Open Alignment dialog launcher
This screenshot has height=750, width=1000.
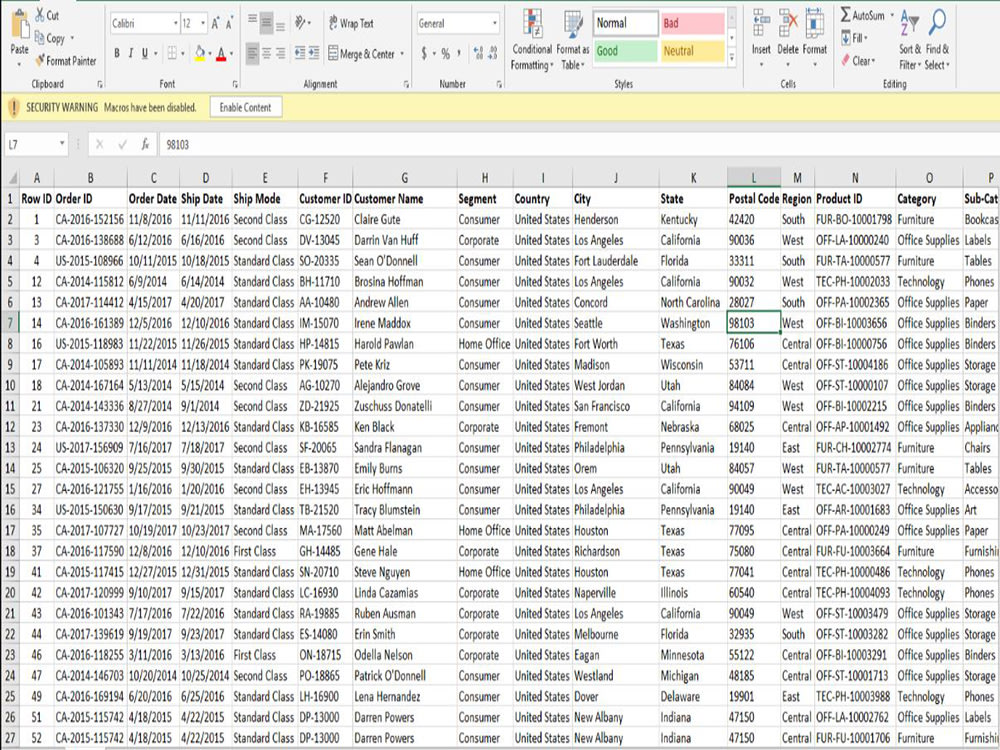click(407, 84)
